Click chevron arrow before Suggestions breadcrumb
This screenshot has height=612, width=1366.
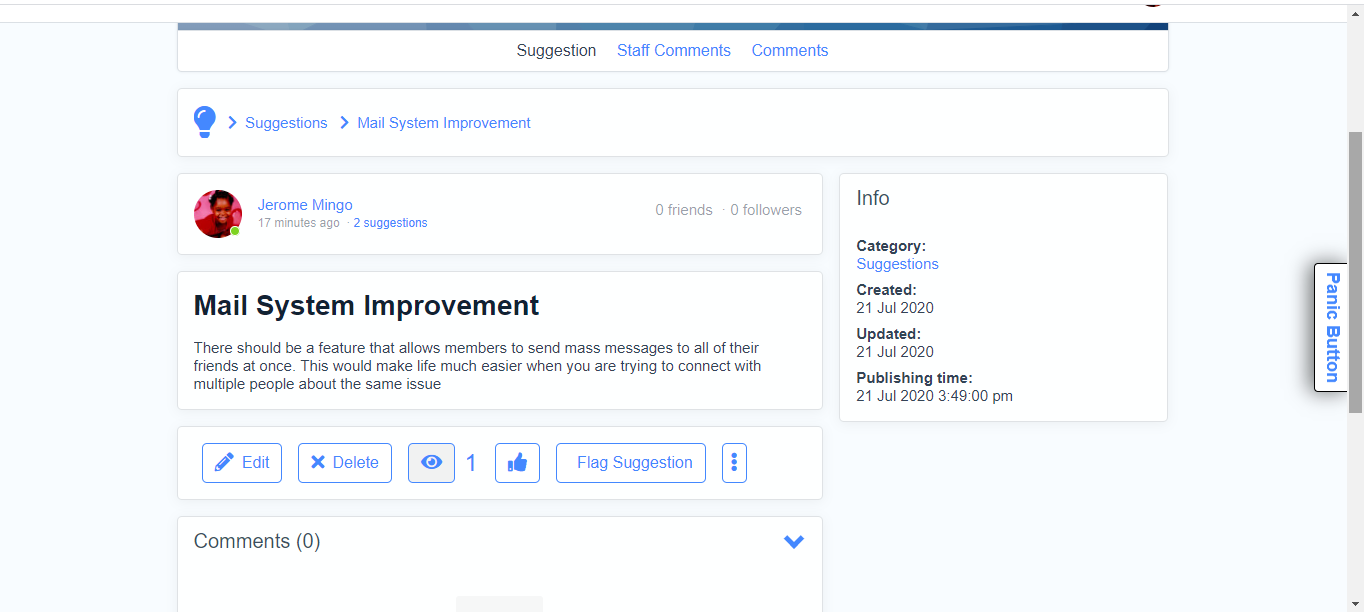[233, 123]
